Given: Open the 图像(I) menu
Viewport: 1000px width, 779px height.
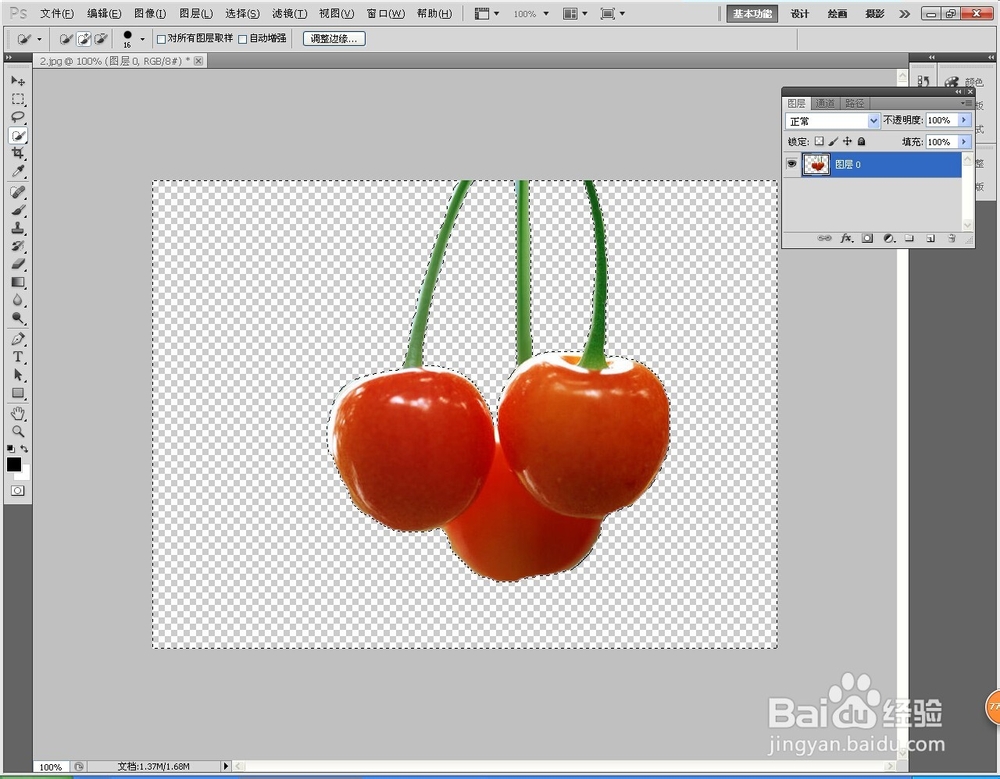Looking at the screenshot, I should point(151,13).
